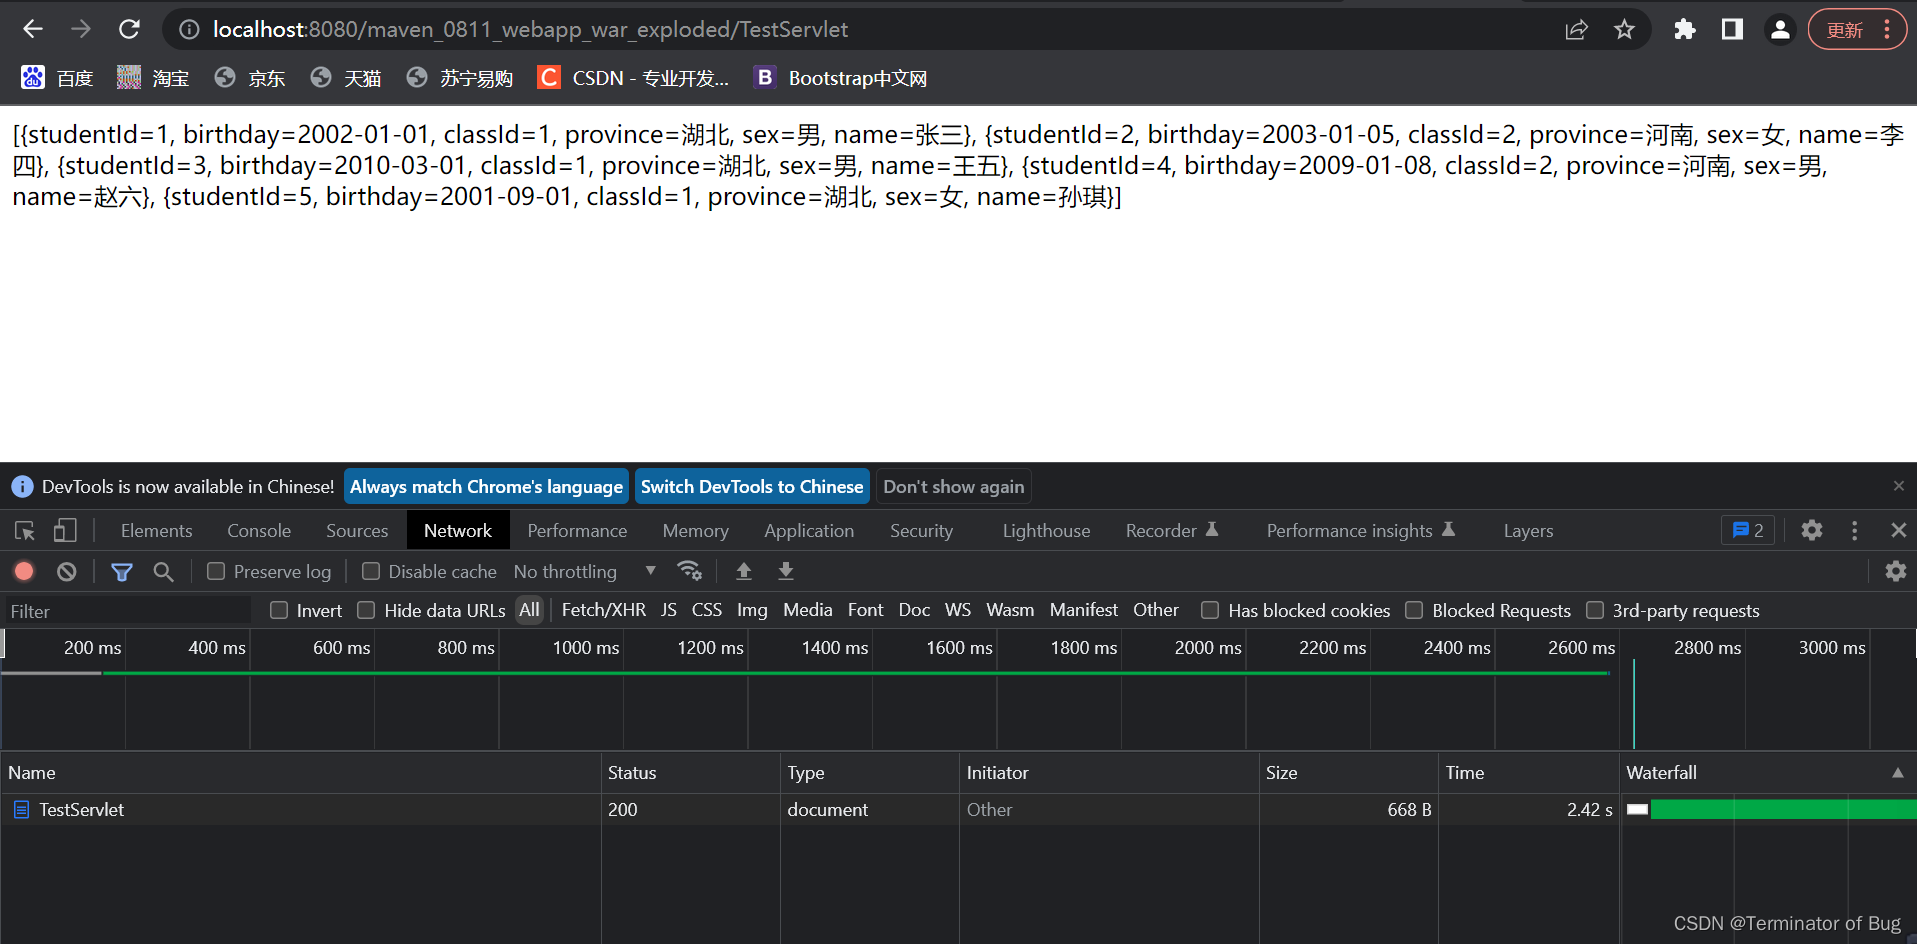Open DevTools settings gear
This screenshot has width=1917, height=944.
tap(1811, 531)
